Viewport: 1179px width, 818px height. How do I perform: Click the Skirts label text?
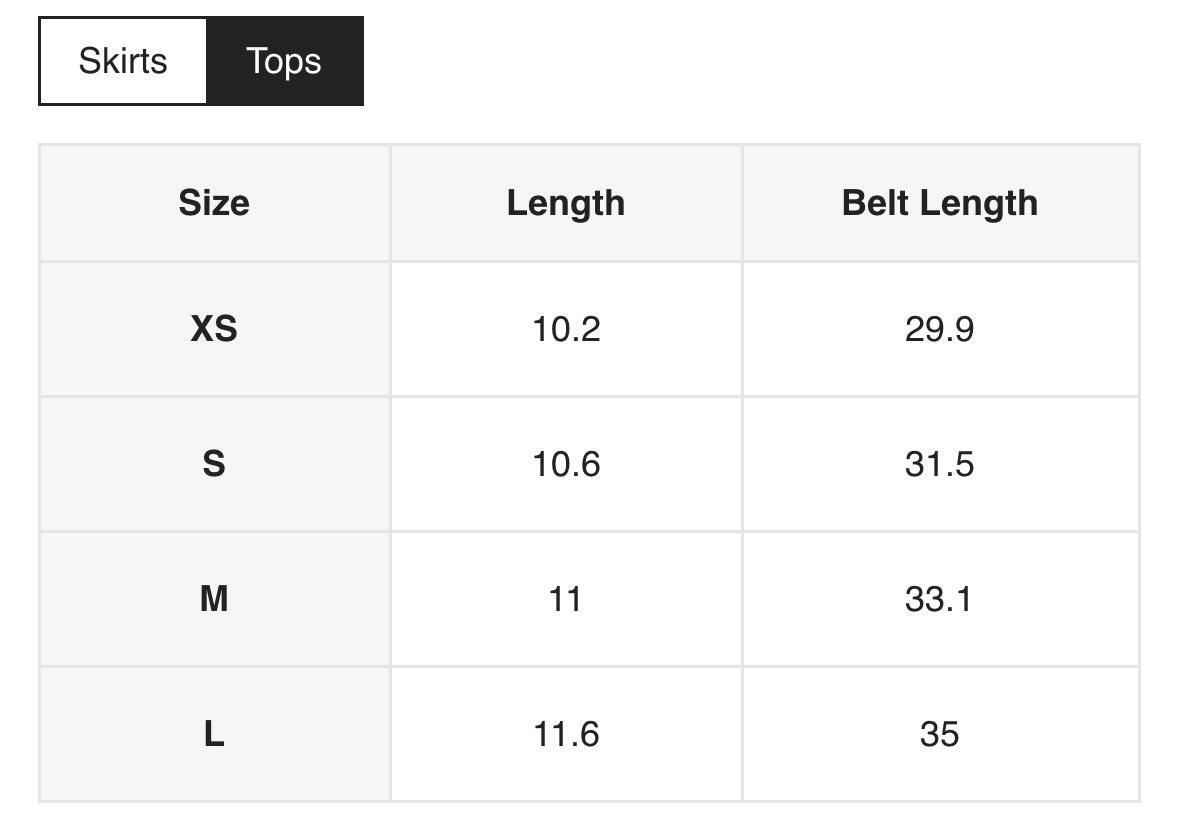point(123,61)
